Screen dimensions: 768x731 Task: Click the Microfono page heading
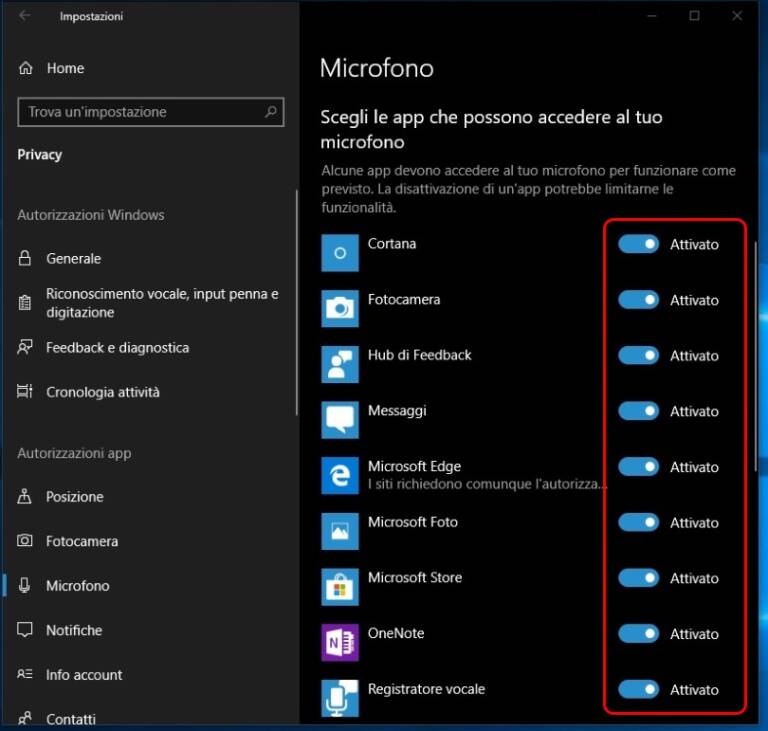377,68
